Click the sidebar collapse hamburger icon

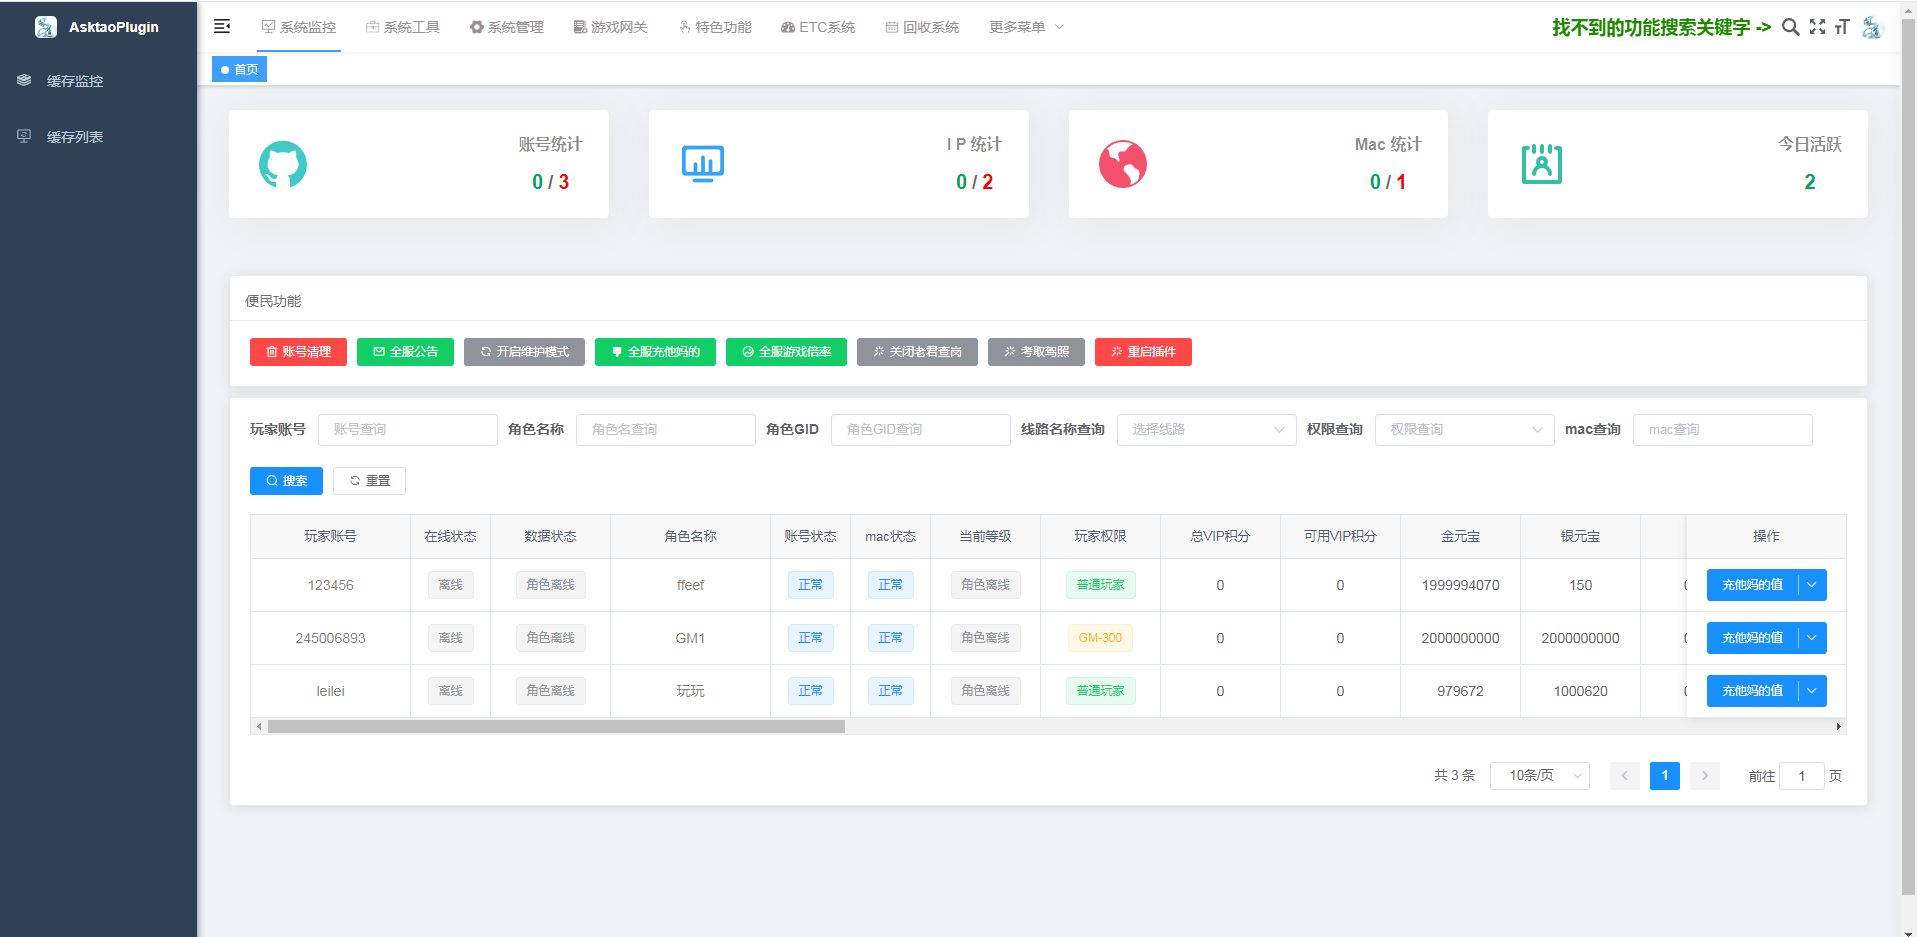pos(222,27)
